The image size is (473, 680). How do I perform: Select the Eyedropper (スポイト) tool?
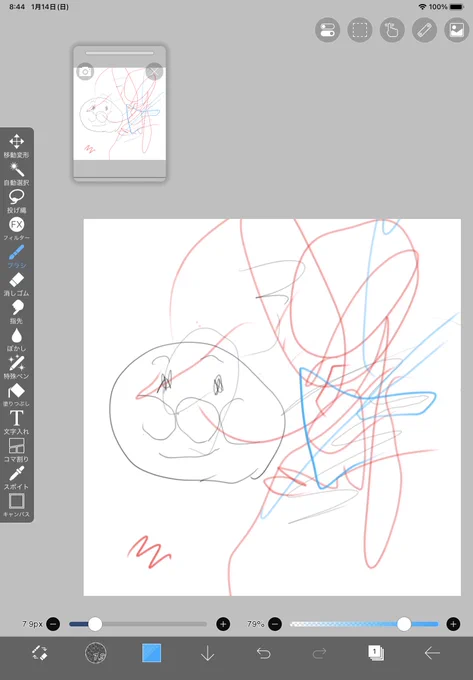coord(16,477)
